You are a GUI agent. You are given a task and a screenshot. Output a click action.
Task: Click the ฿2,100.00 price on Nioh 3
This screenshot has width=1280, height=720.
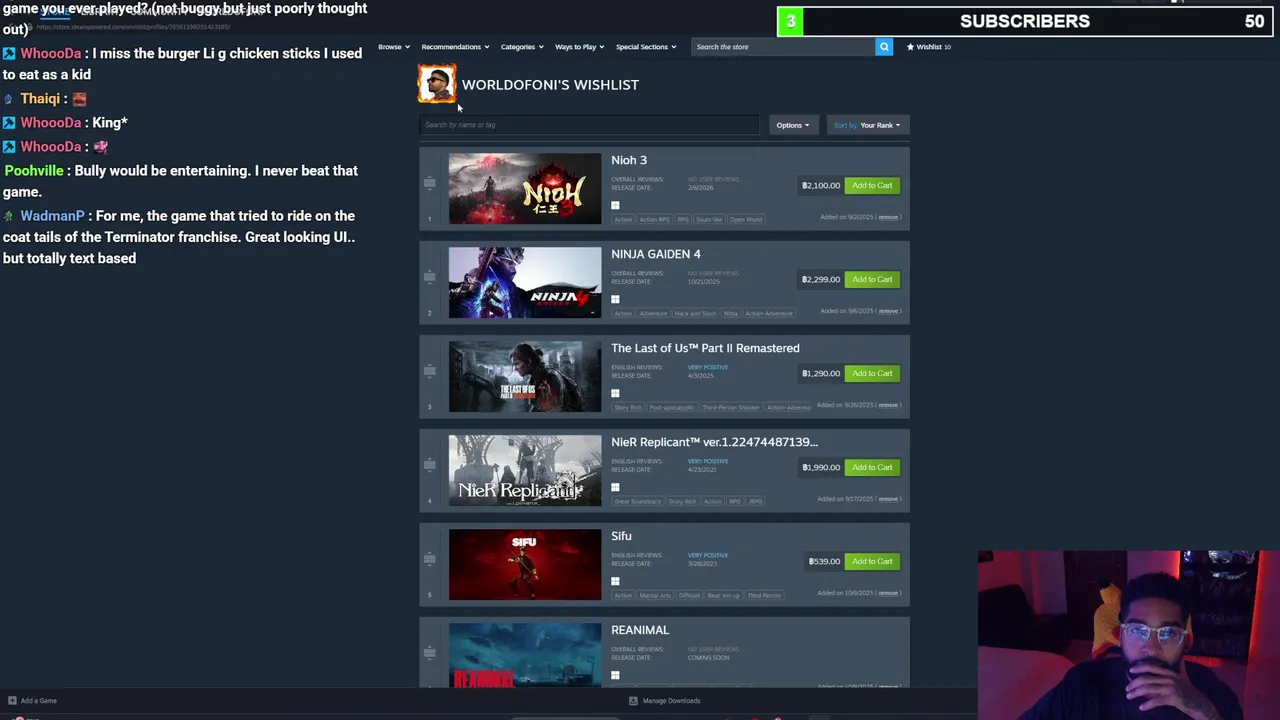[x=820, y=185]
